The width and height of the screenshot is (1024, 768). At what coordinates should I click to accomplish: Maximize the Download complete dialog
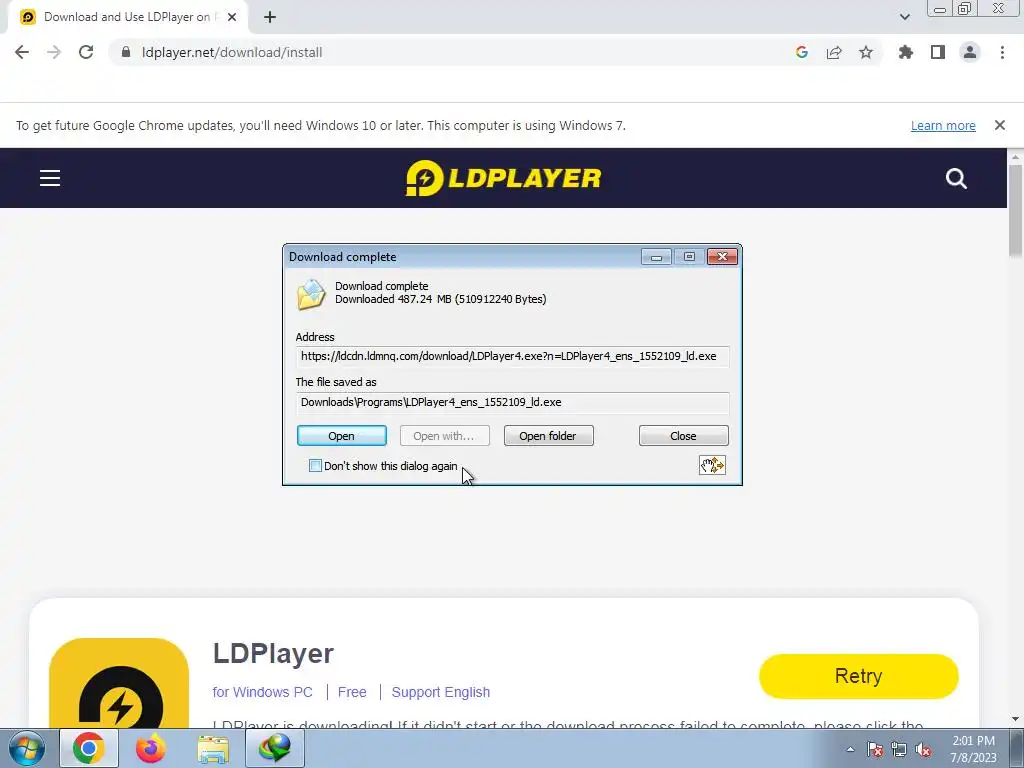(x=689, y=257)
